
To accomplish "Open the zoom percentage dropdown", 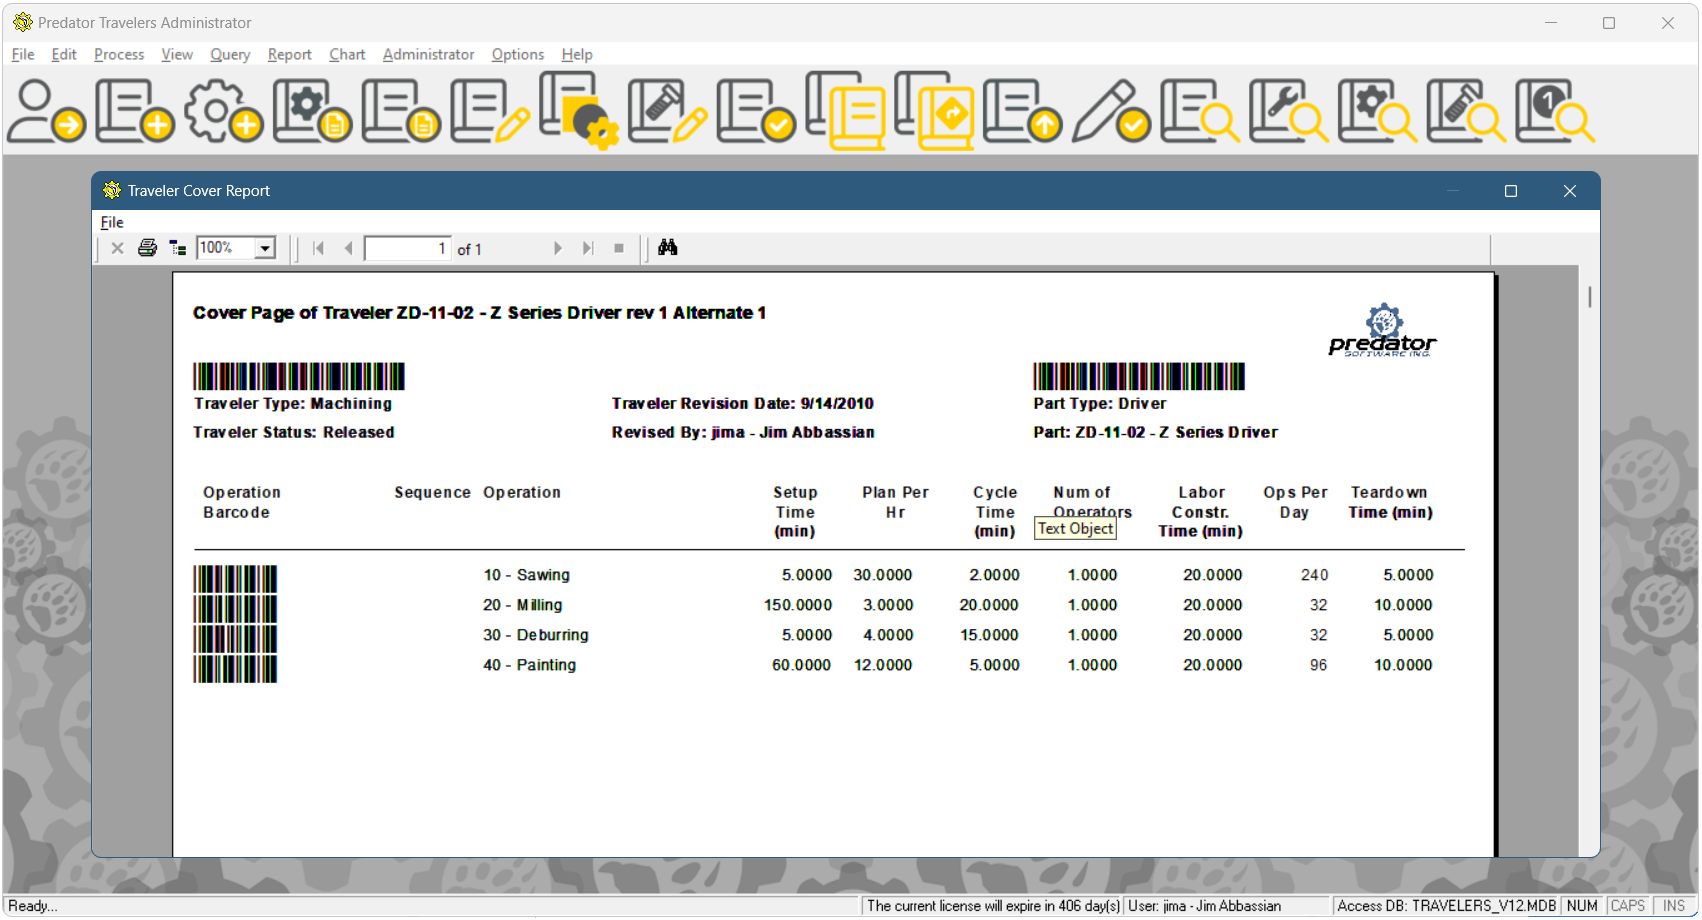I will 264,247.
